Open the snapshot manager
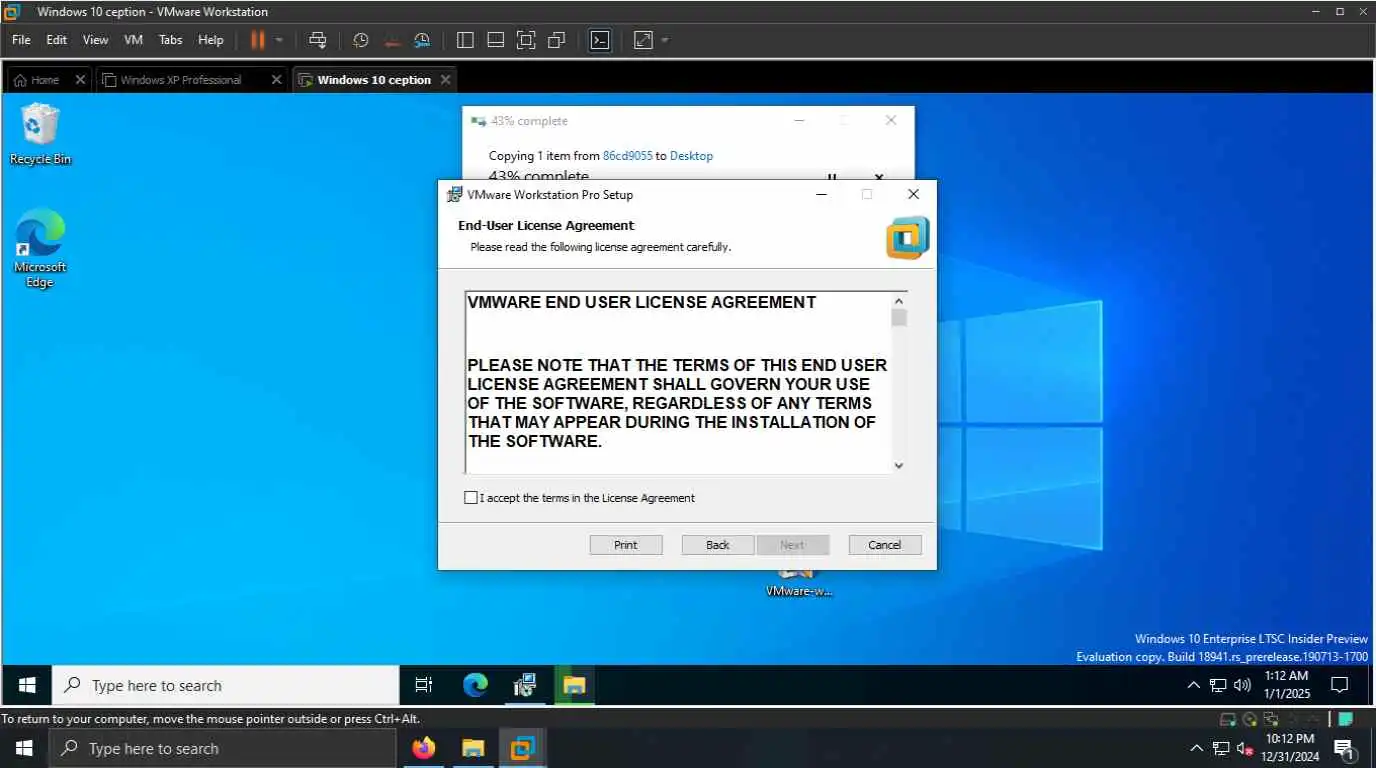Screen dimensions: 1376x768 (x=422, y=40)
